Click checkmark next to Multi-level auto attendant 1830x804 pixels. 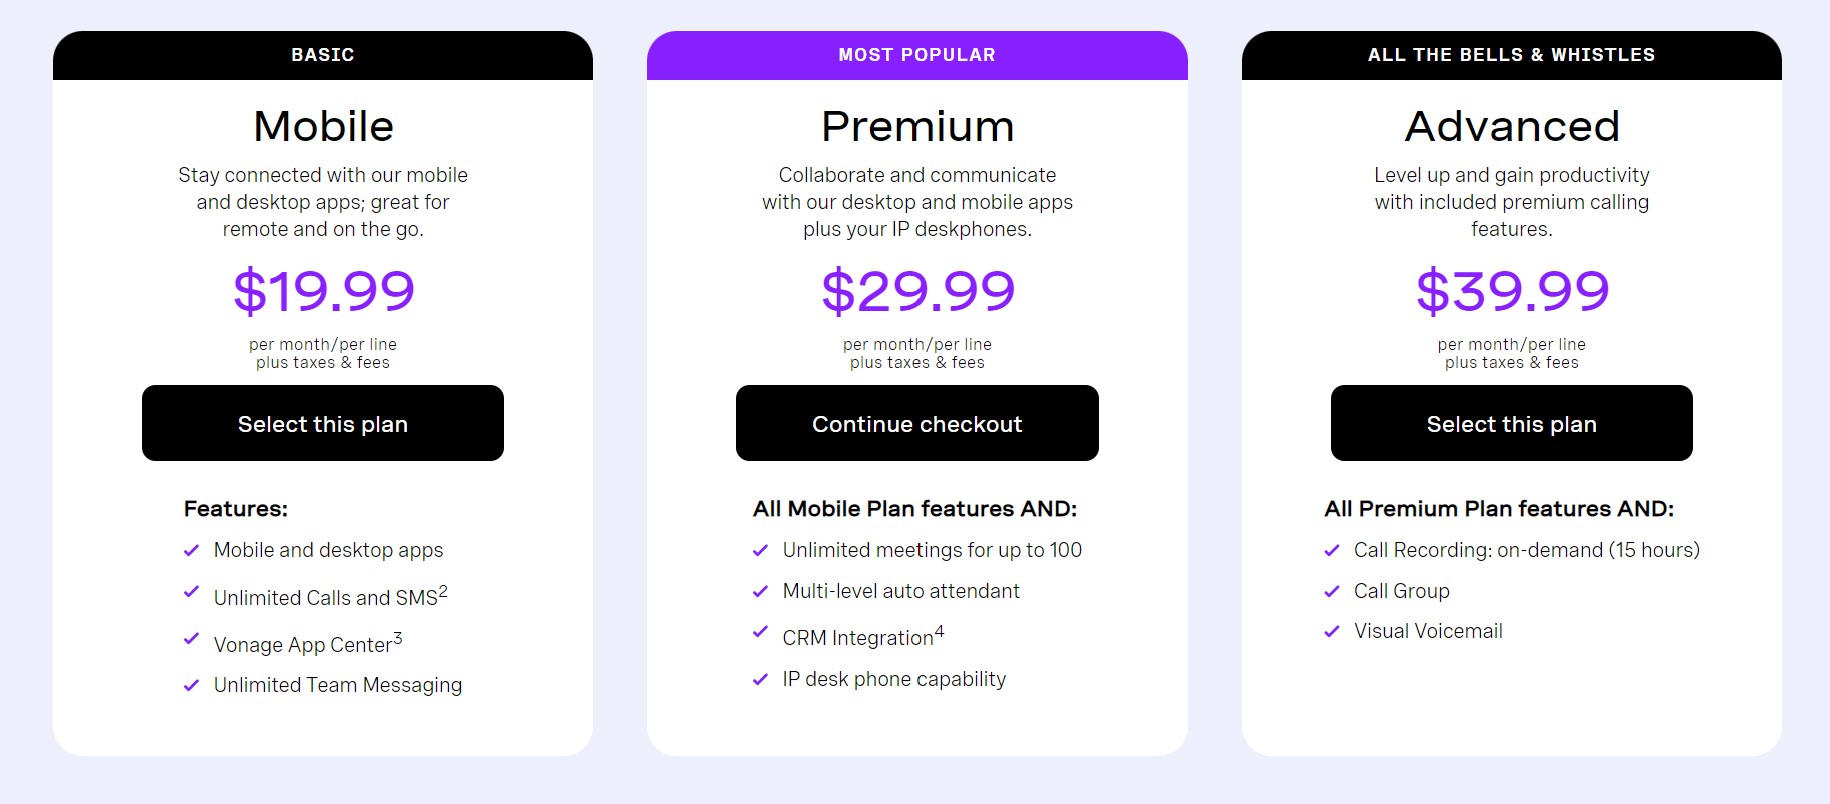click(760, 591)
